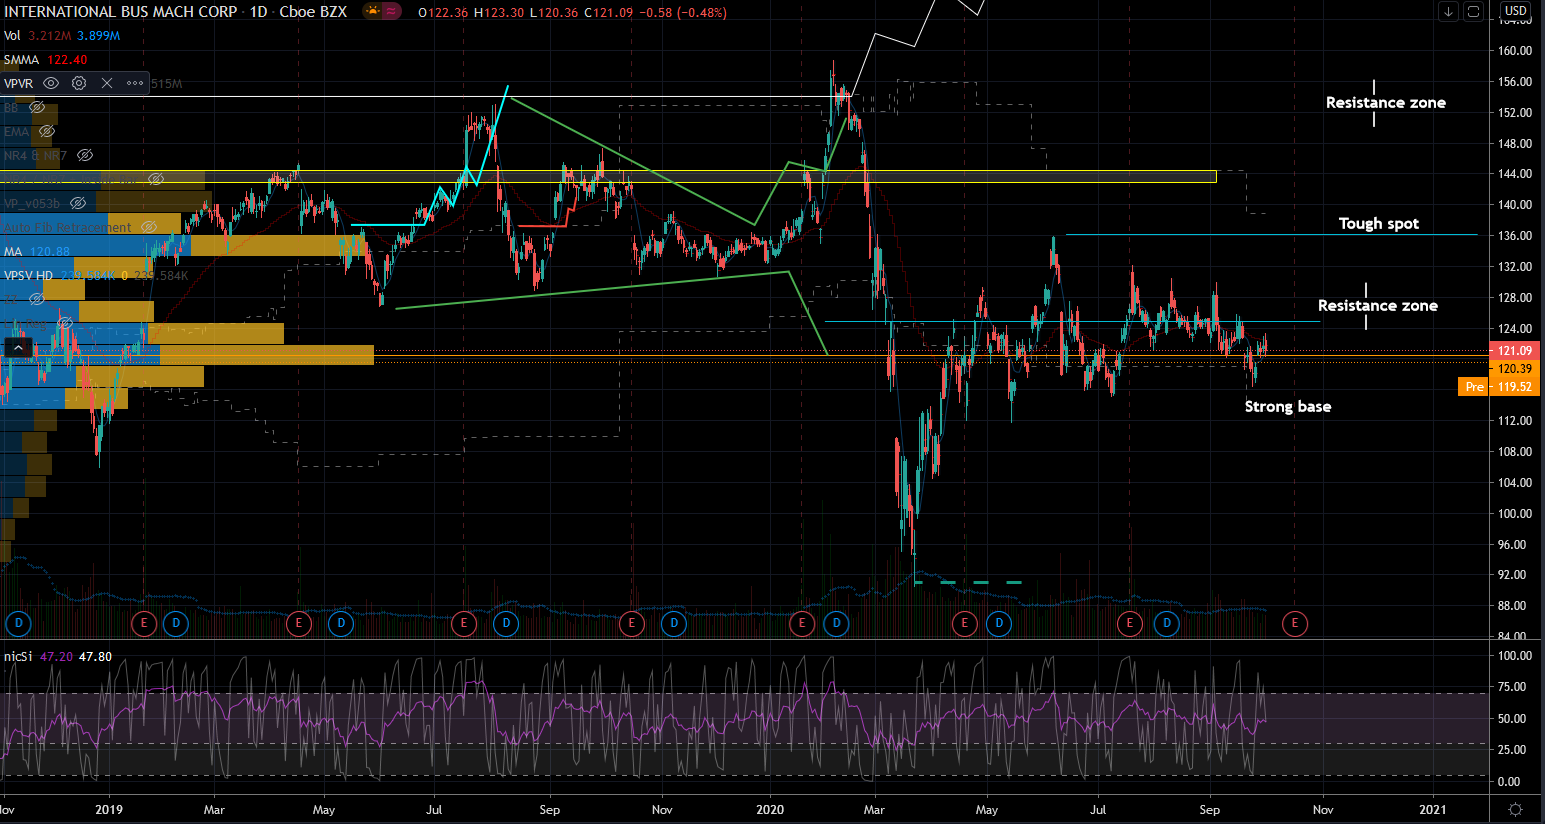Click the hidden BB indicator name
The image size is (1545, 824).
tap(11, 108)
